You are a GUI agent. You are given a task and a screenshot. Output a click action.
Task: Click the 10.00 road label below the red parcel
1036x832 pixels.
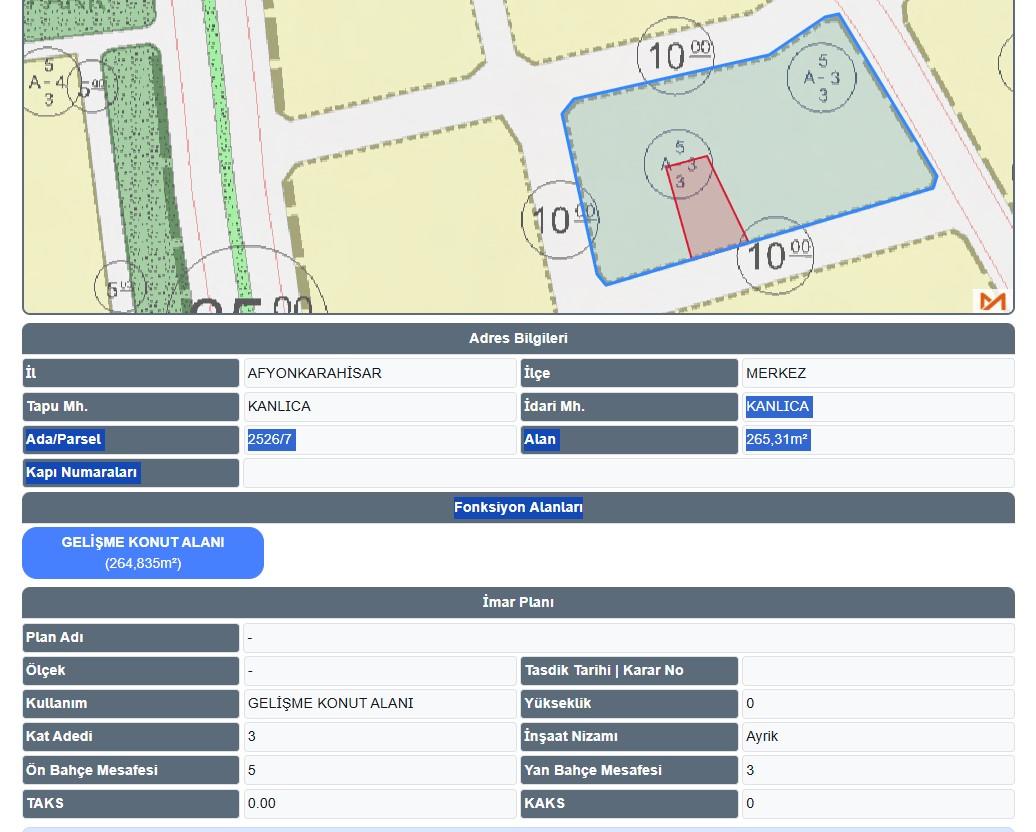775,254
